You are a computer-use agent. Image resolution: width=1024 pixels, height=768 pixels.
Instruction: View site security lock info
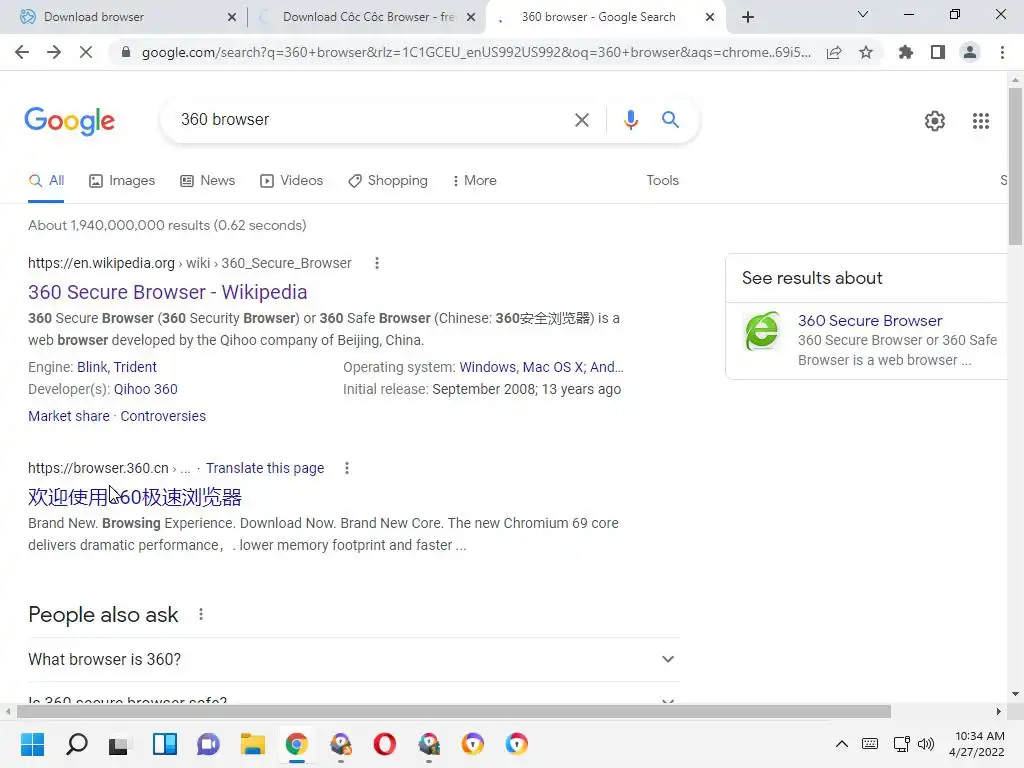[x=126, y=52]
